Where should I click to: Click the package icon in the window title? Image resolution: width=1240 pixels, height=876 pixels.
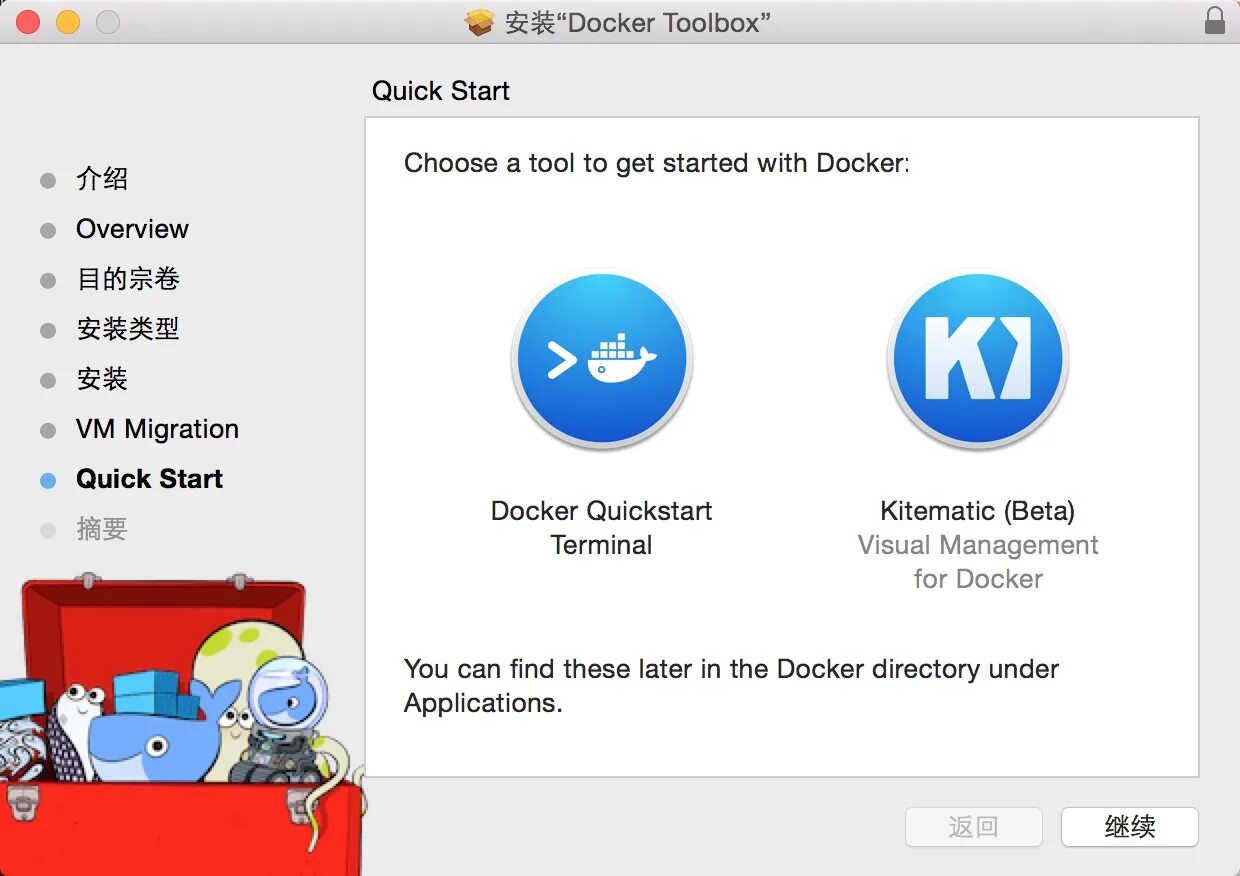coord(480,22)
